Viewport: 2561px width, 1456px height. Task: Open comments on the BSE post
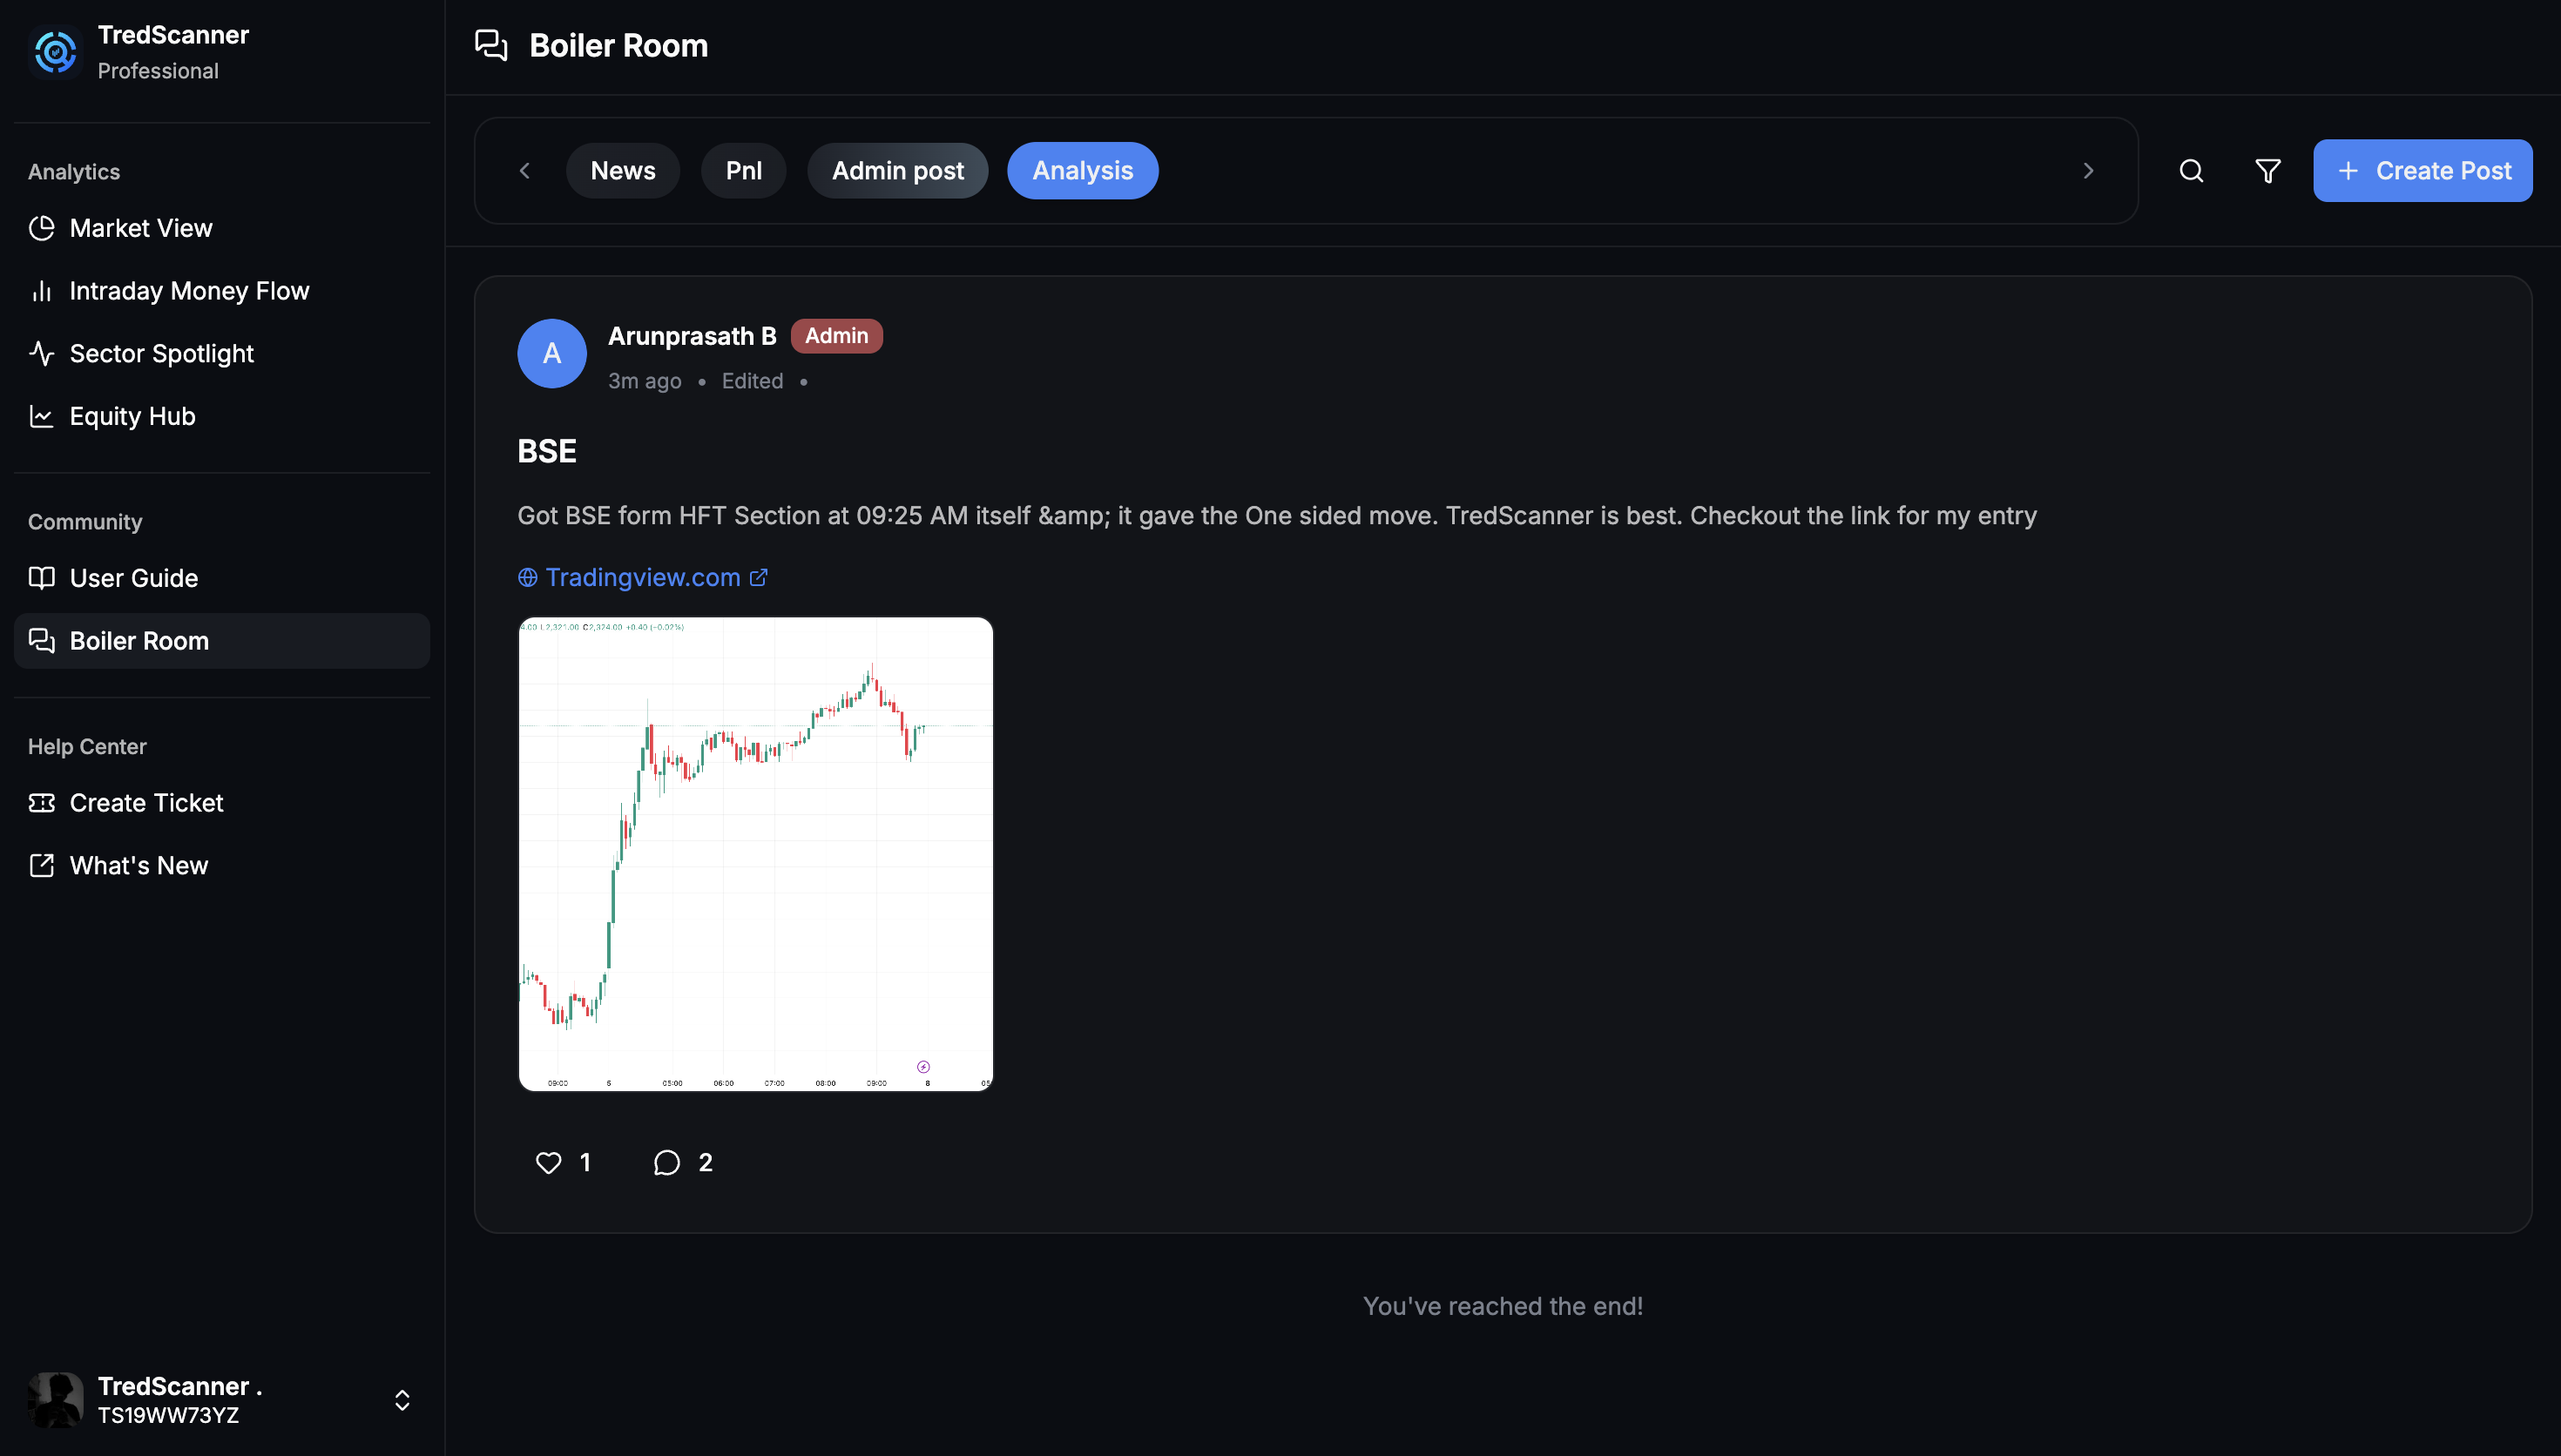667,1162
